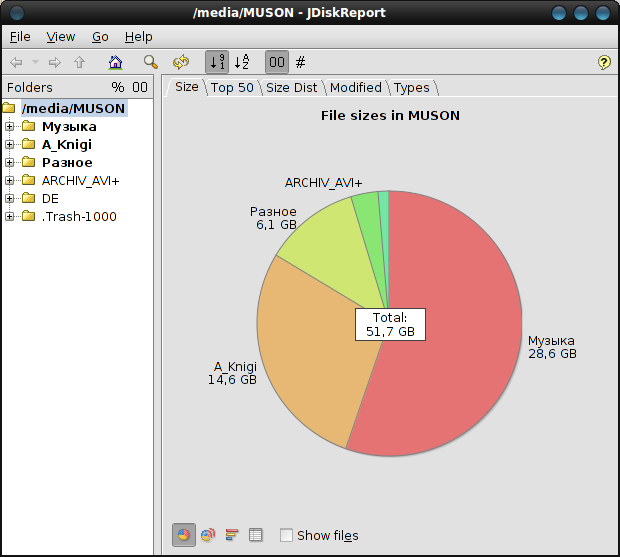Click the Total 51,7 GB label
This screenshot has height=557, width=620.
coord(390,325)
